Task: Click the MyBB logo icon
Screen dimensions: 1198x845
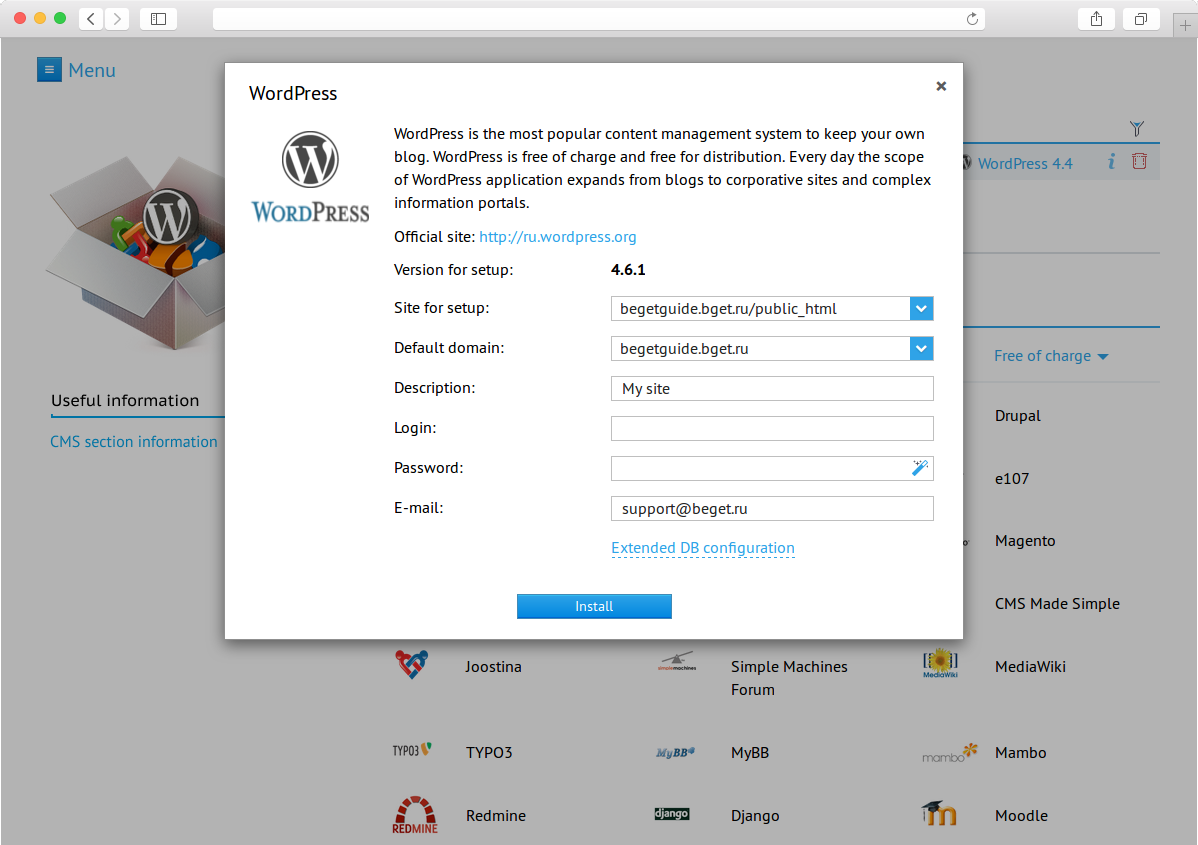Action: [x=675, y=753]
